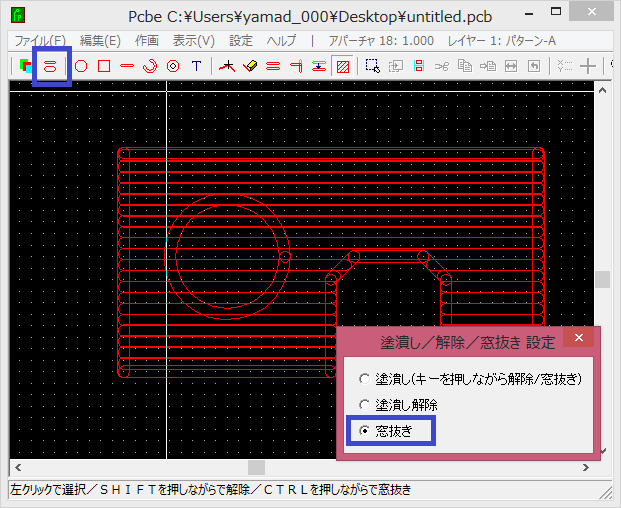Click the yellow eraser tool icon

(x=250, y=66)
